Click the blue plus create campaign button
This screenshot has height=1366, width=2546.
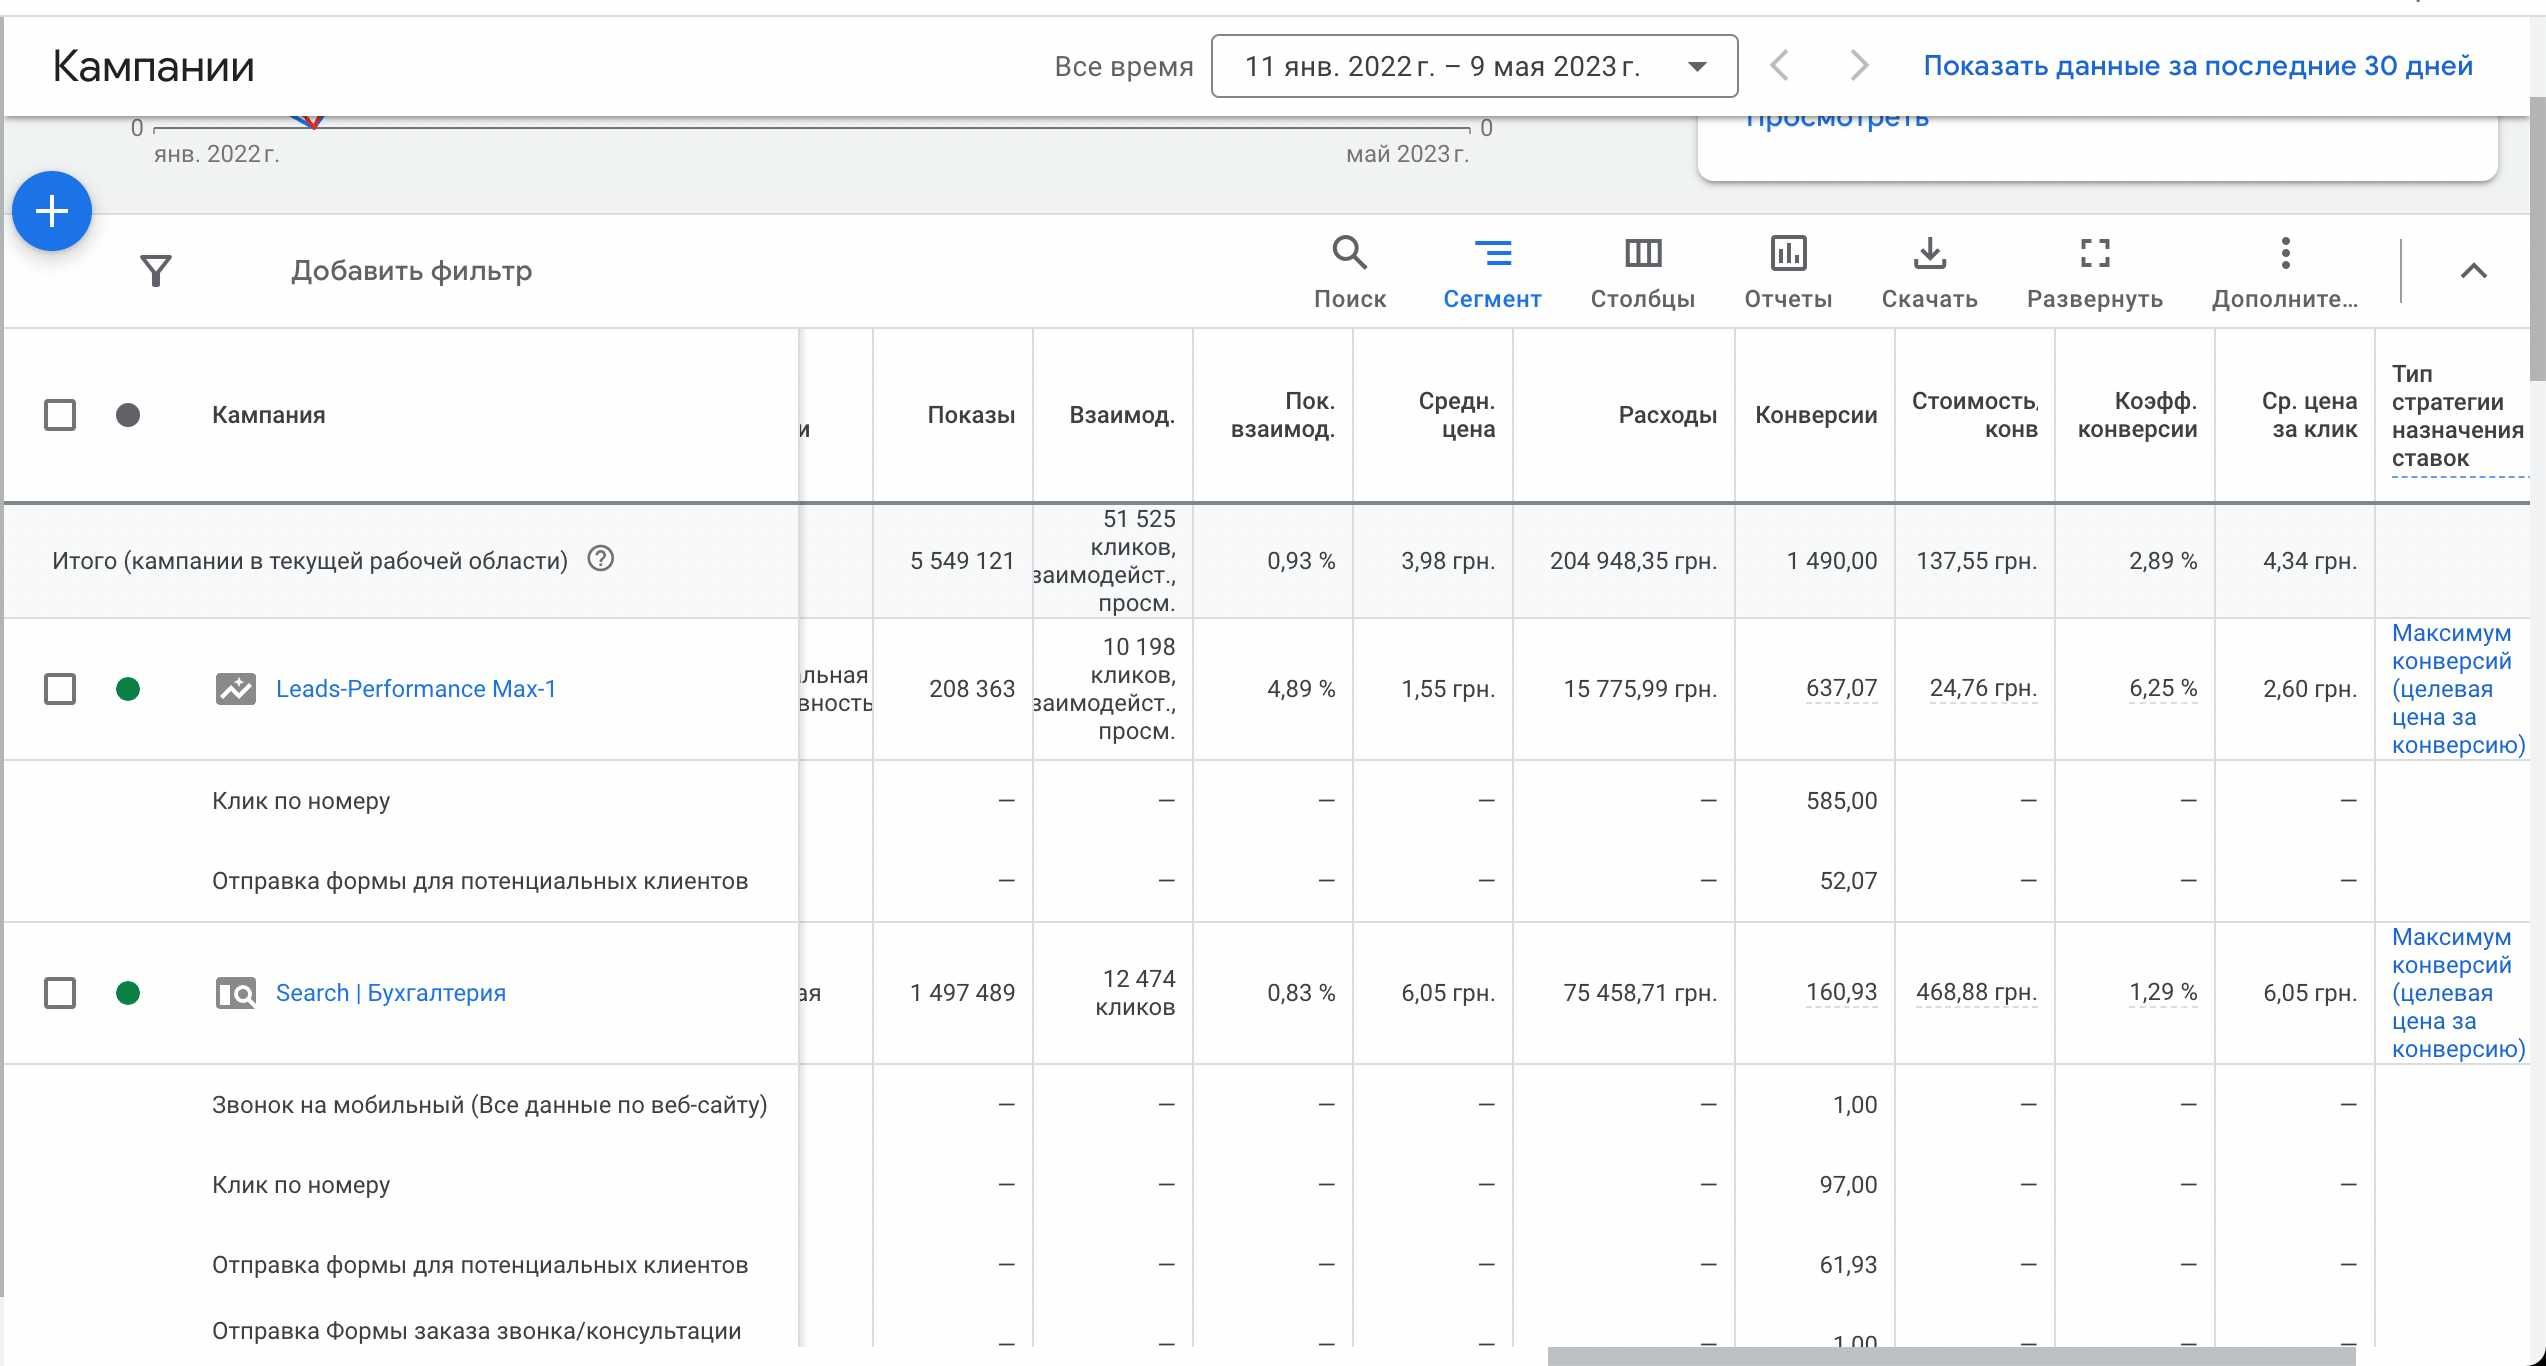[52, 211]
